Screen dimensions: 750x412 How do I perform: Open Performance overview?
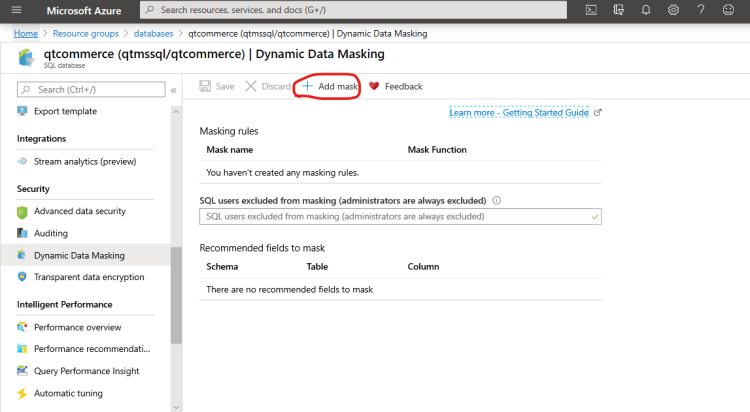(77, 327)
